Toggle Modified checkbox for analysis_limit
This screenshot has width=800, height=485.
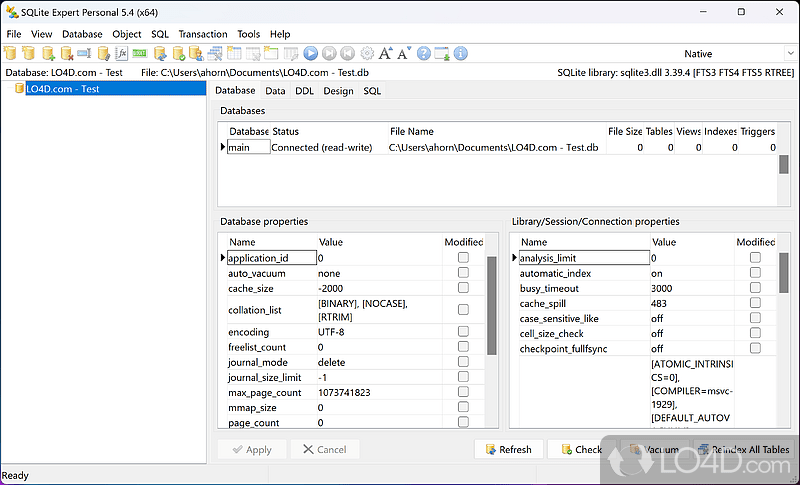(x=755, y=258)
